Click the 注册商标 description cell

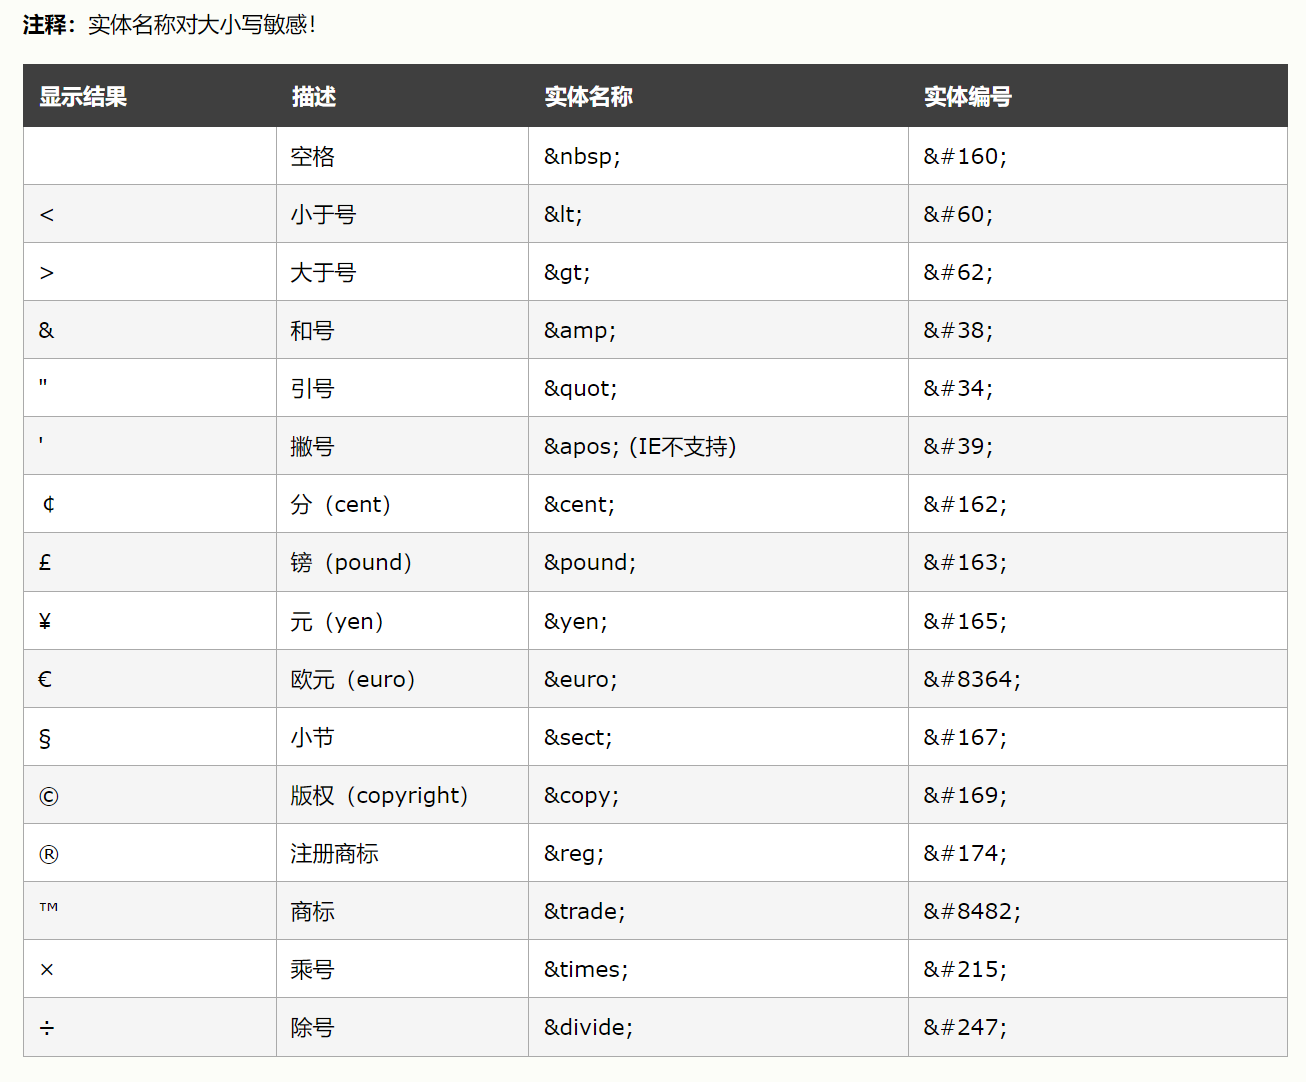[334, 854]
